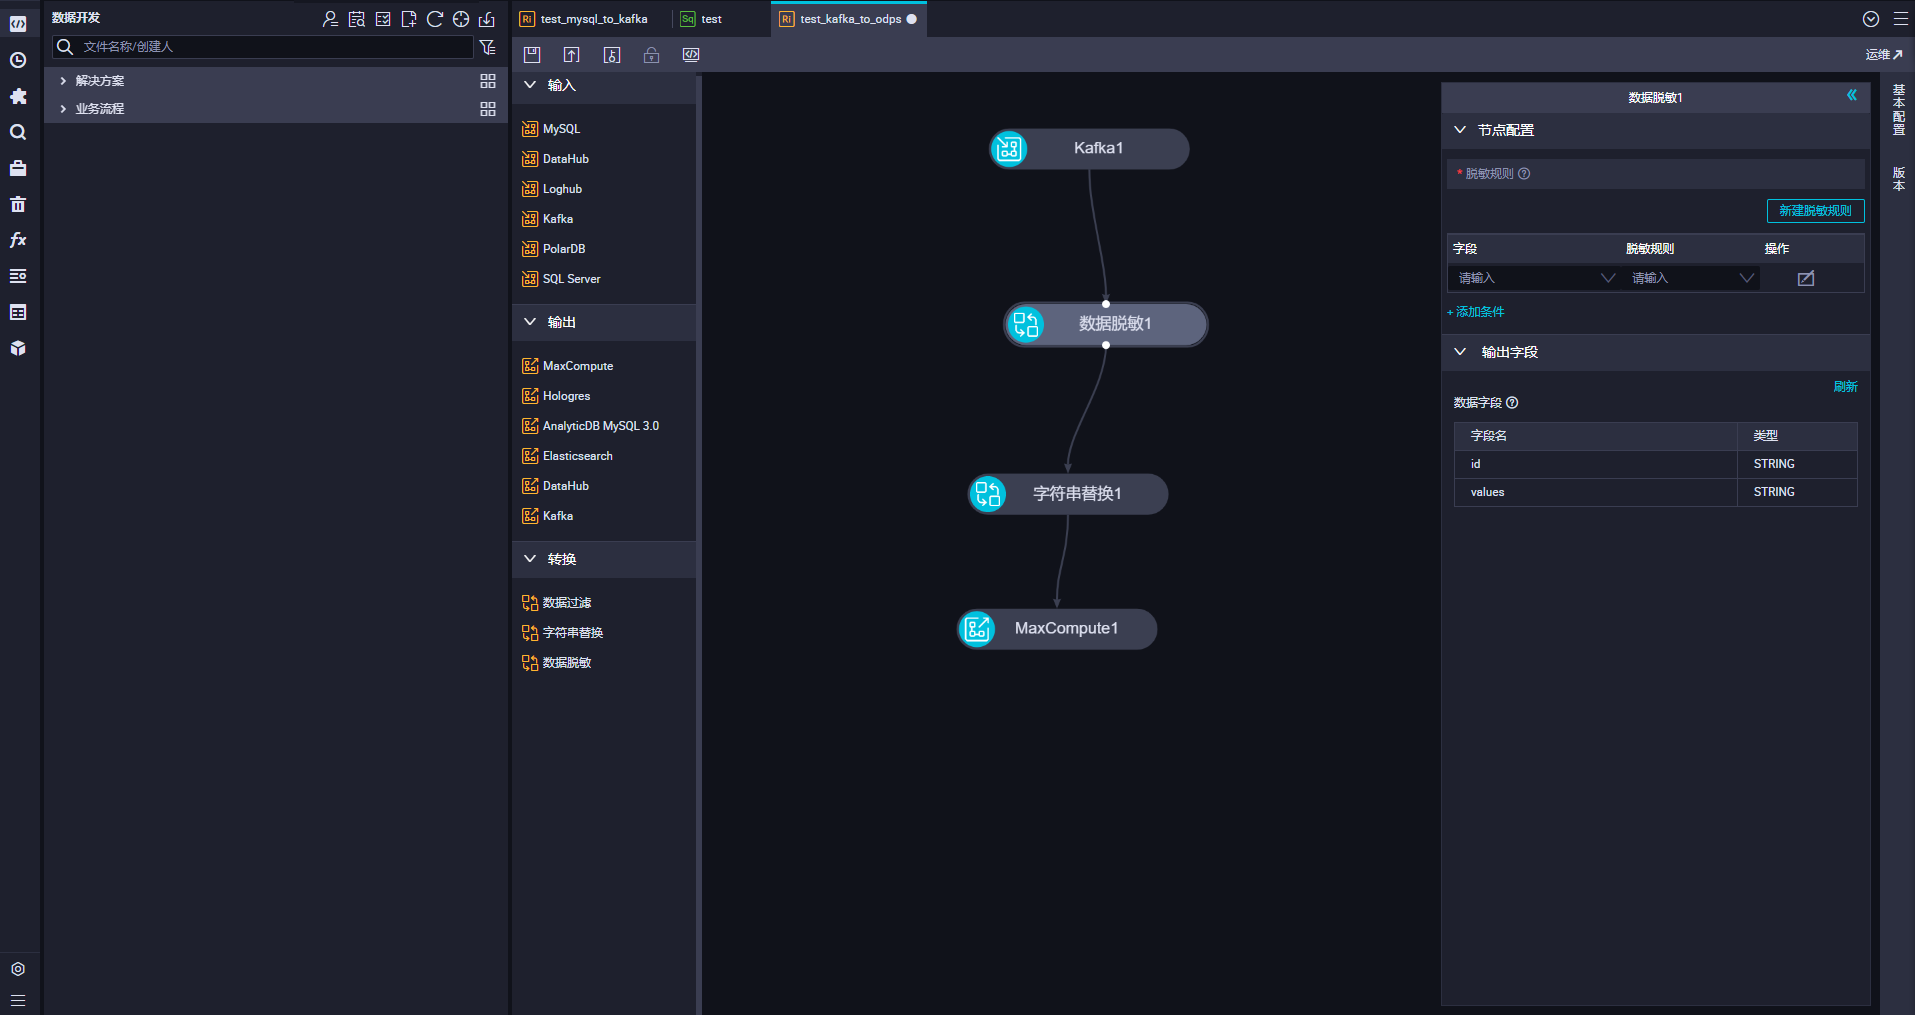Viewport: 1915px width, 1015px height.
Task: Collapse the 节点配置 section
Action: (x=1460, y=130)
